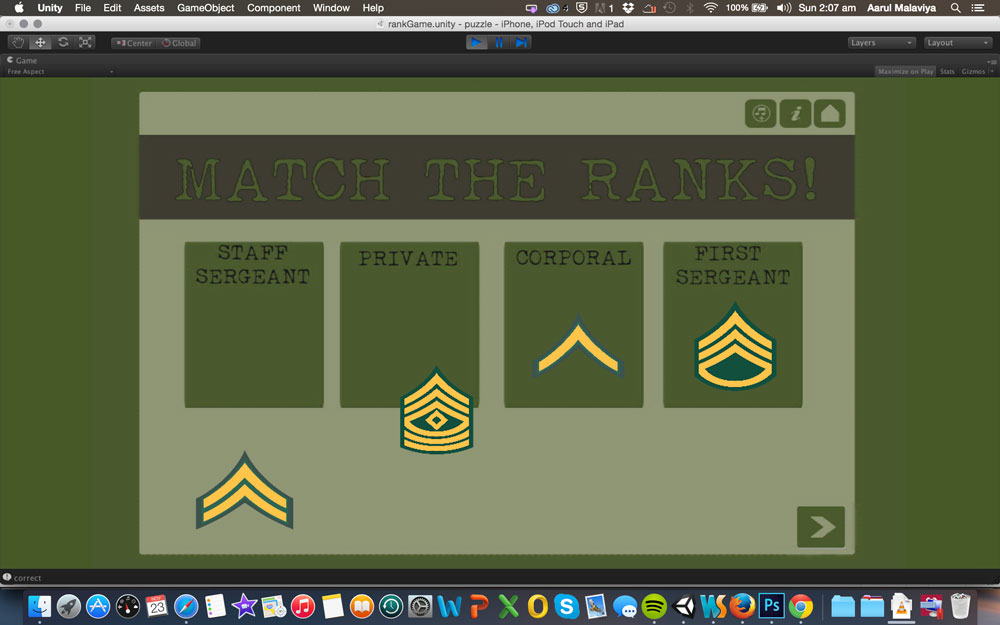Open the Layers dropdown
1000x625 pixels.
click(881, 43)
